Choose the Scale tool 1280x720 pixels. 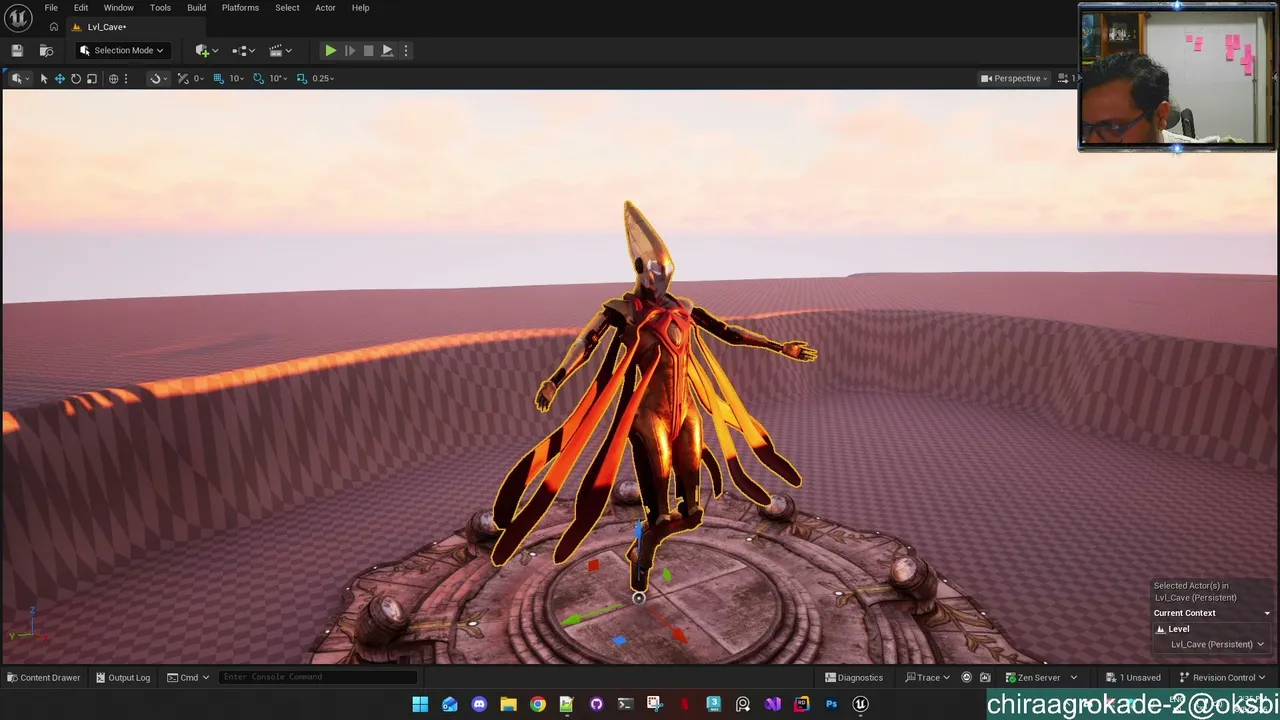pos(92,78)
